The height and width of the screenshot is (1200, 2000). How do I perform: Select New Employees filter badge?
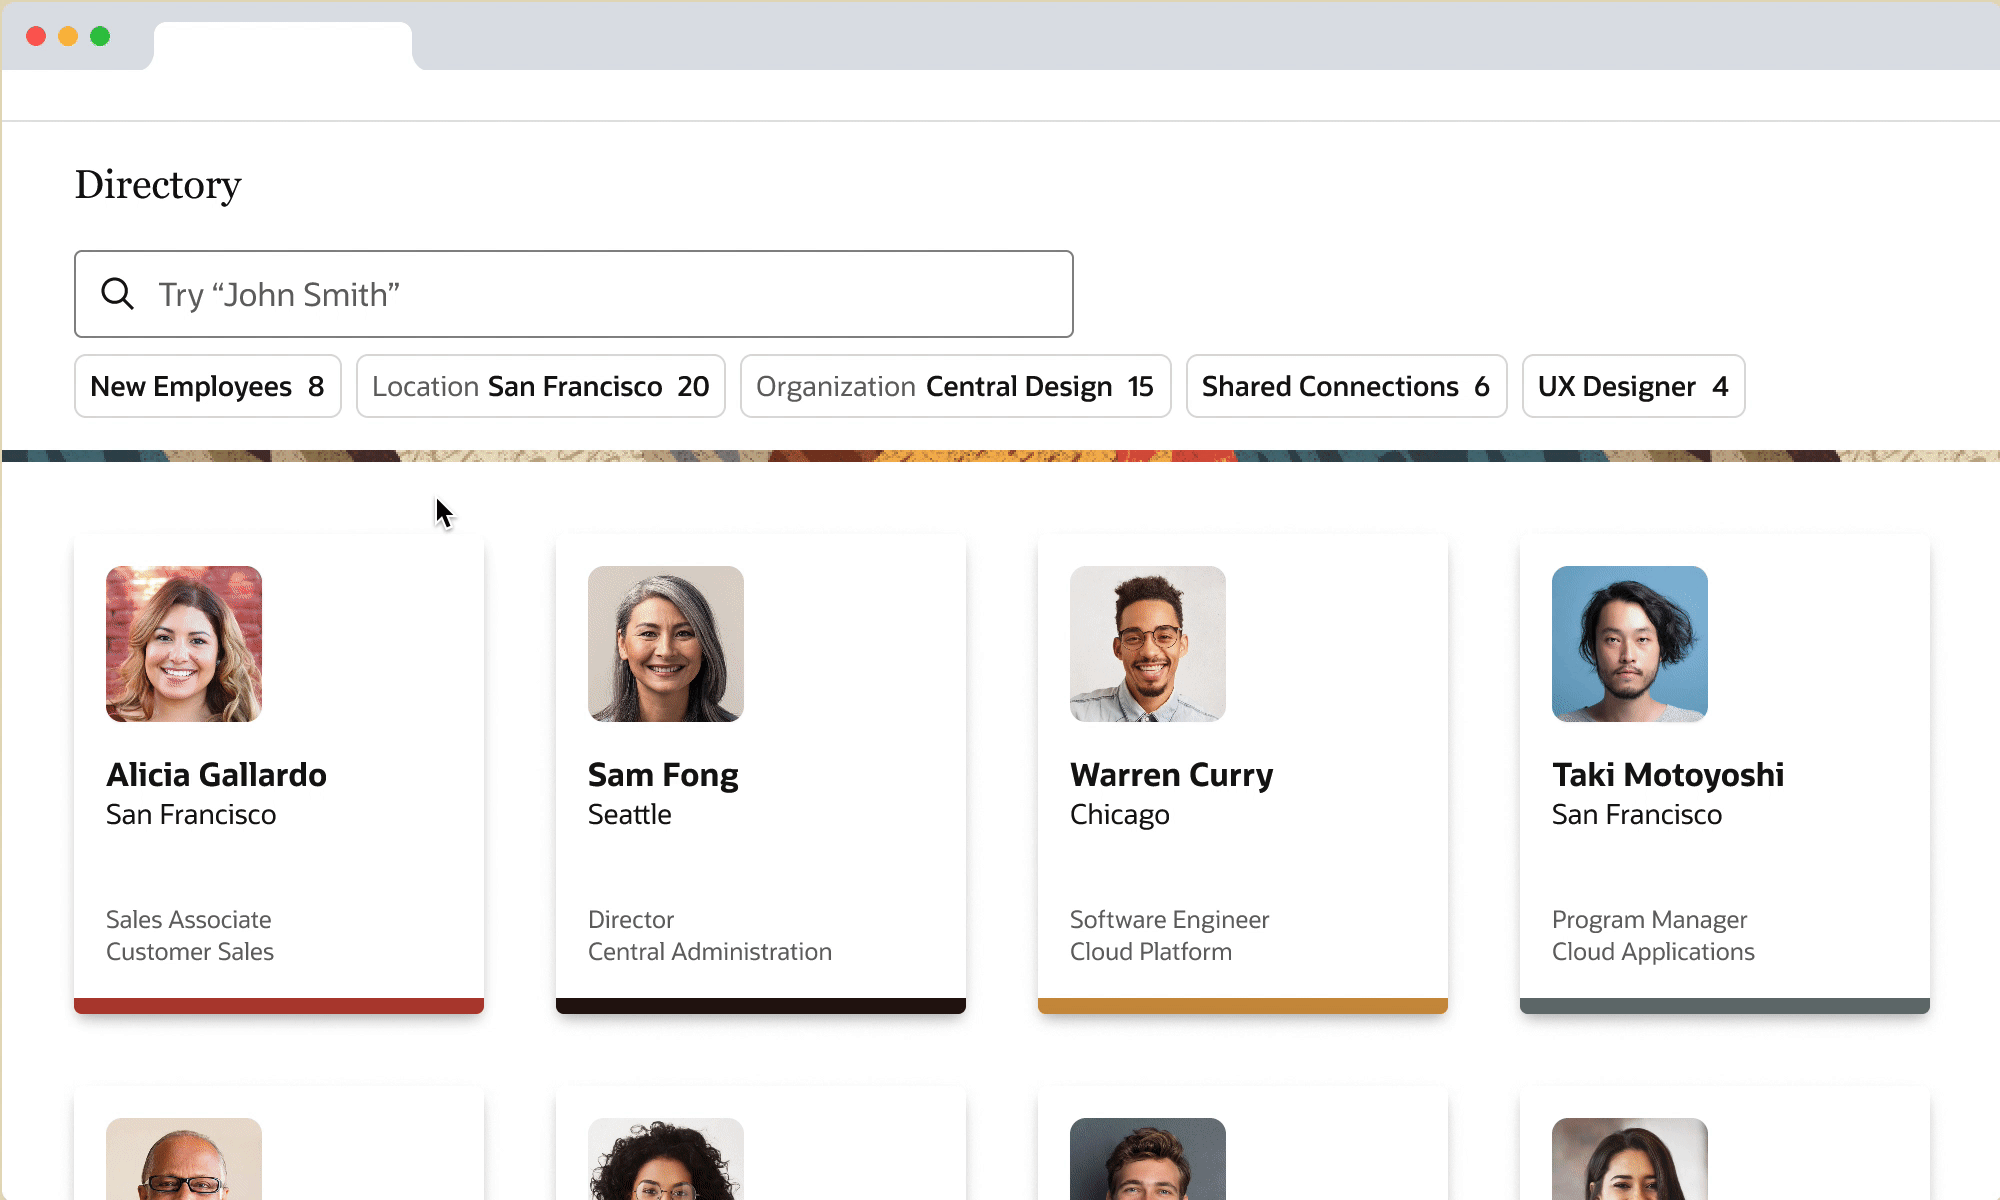(207, 386)
